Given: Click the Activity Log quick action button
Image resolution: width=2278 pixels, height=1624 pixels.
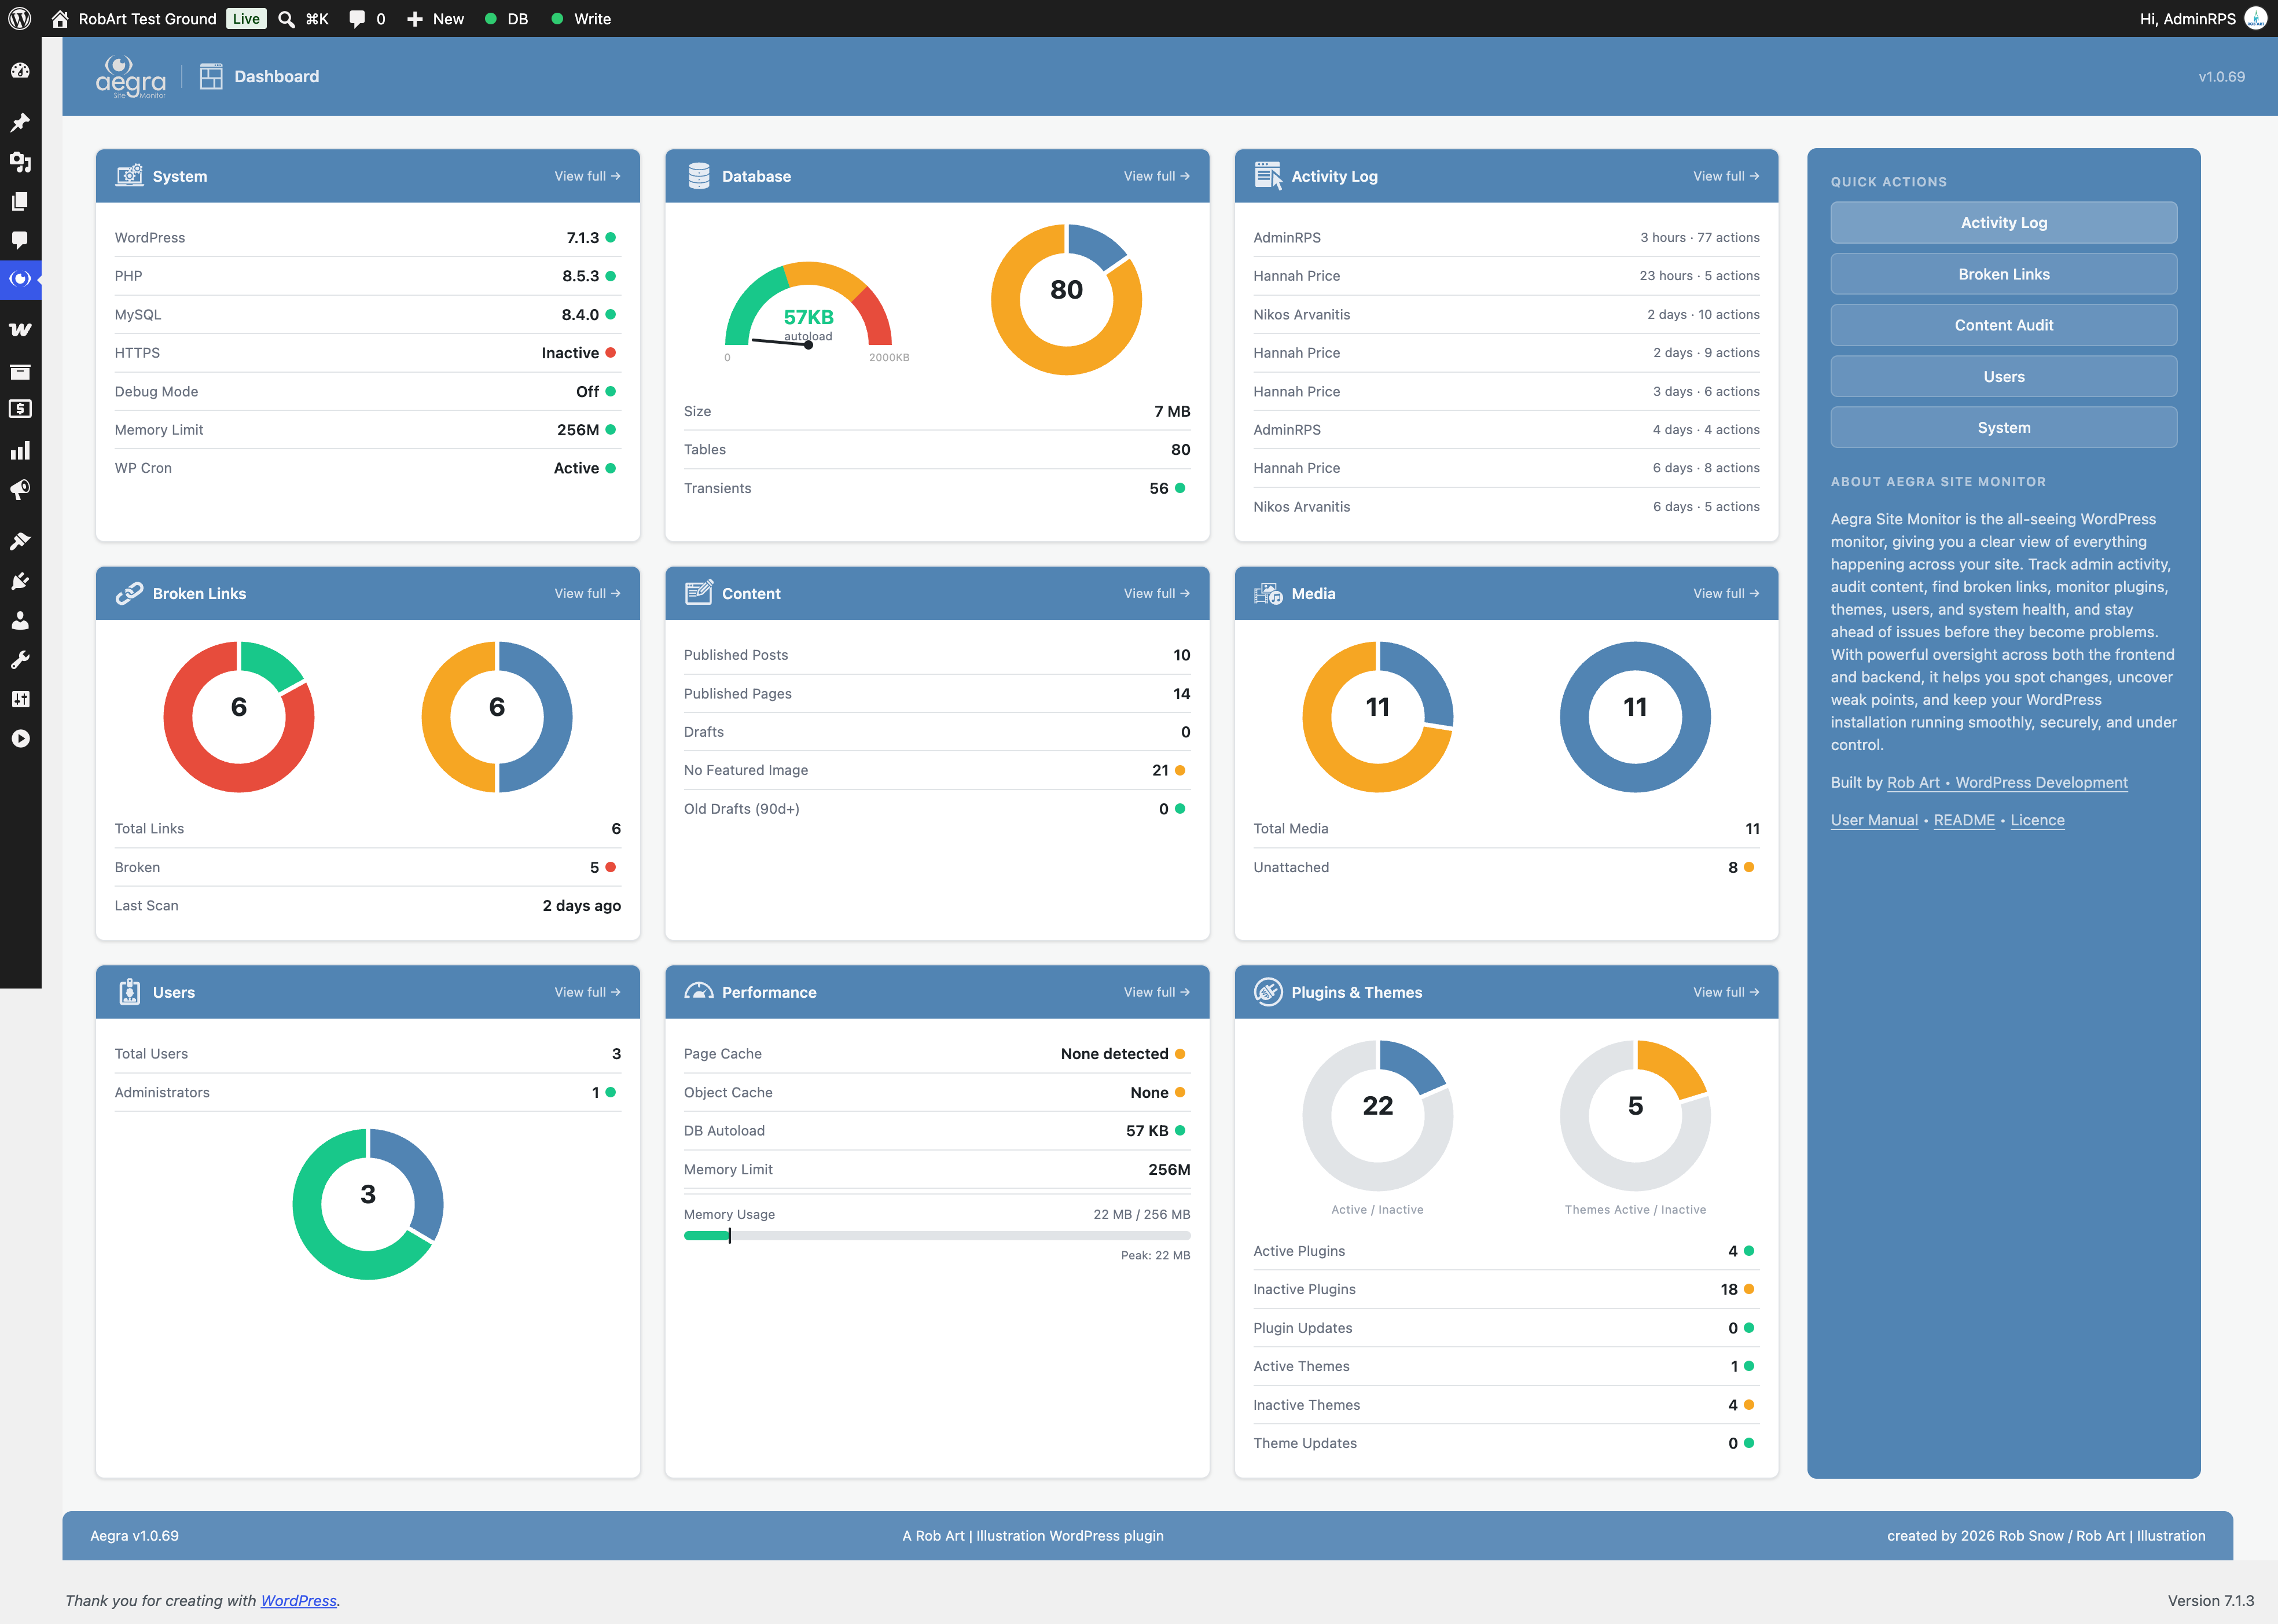Looking at the screenshot, I should coord(2003,223).
